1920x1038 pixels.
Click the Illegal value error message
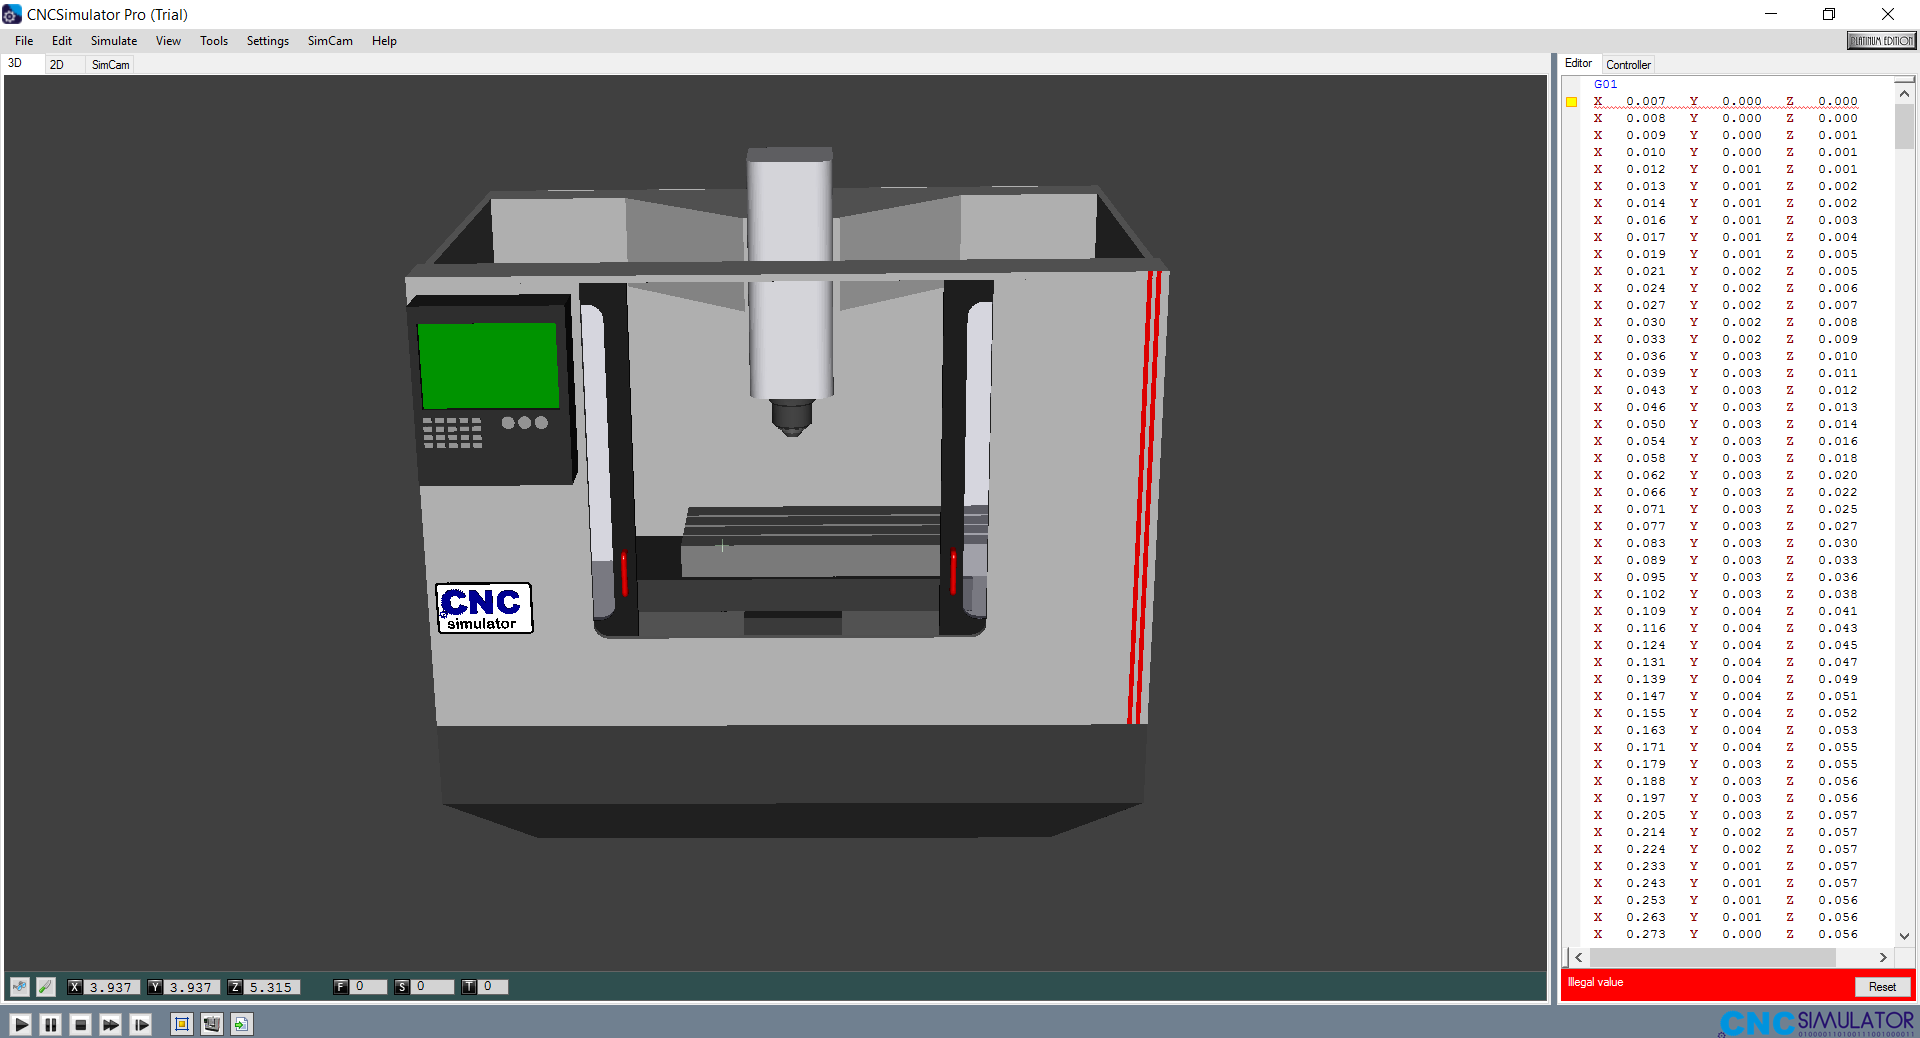(x=1595, y=983)
